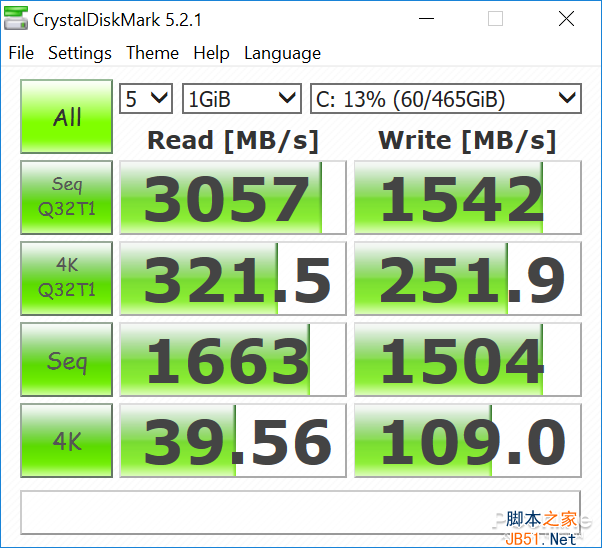
Task: Start the plain 4K benchmark
Action: (66, 440)
